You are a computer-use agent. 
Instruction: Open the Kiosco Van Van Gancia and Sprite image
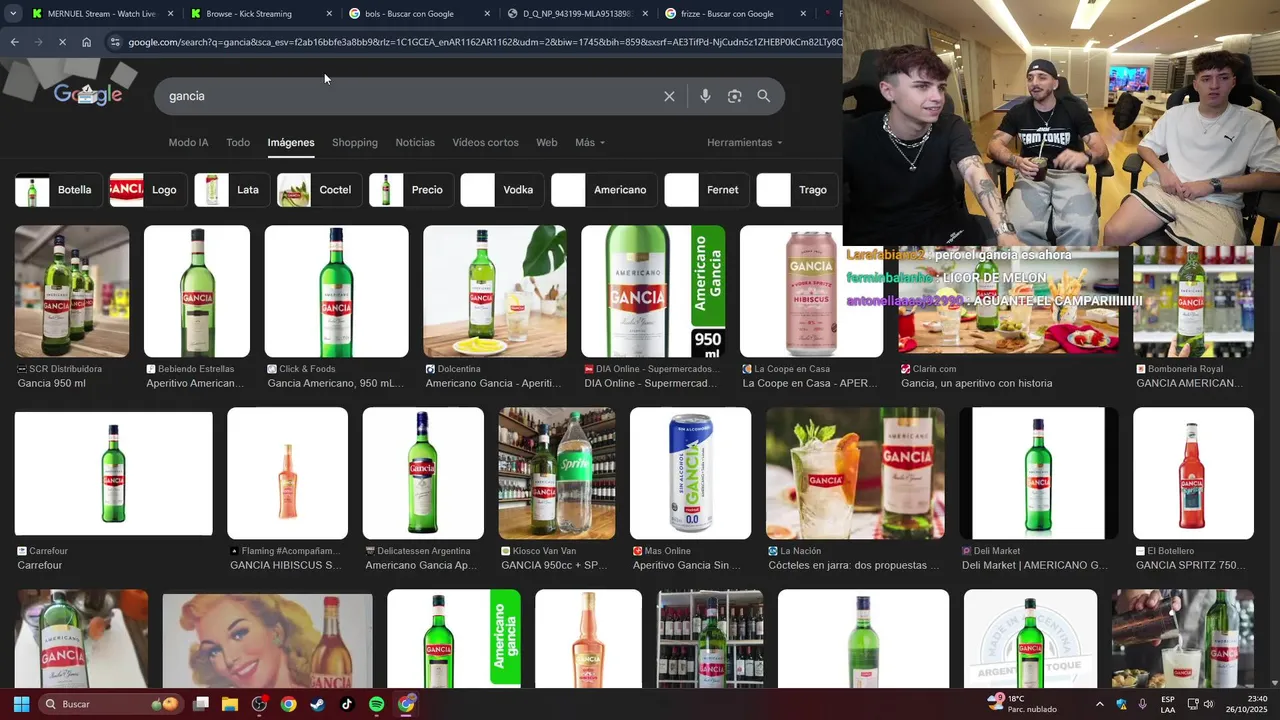(x=557, y=473)
